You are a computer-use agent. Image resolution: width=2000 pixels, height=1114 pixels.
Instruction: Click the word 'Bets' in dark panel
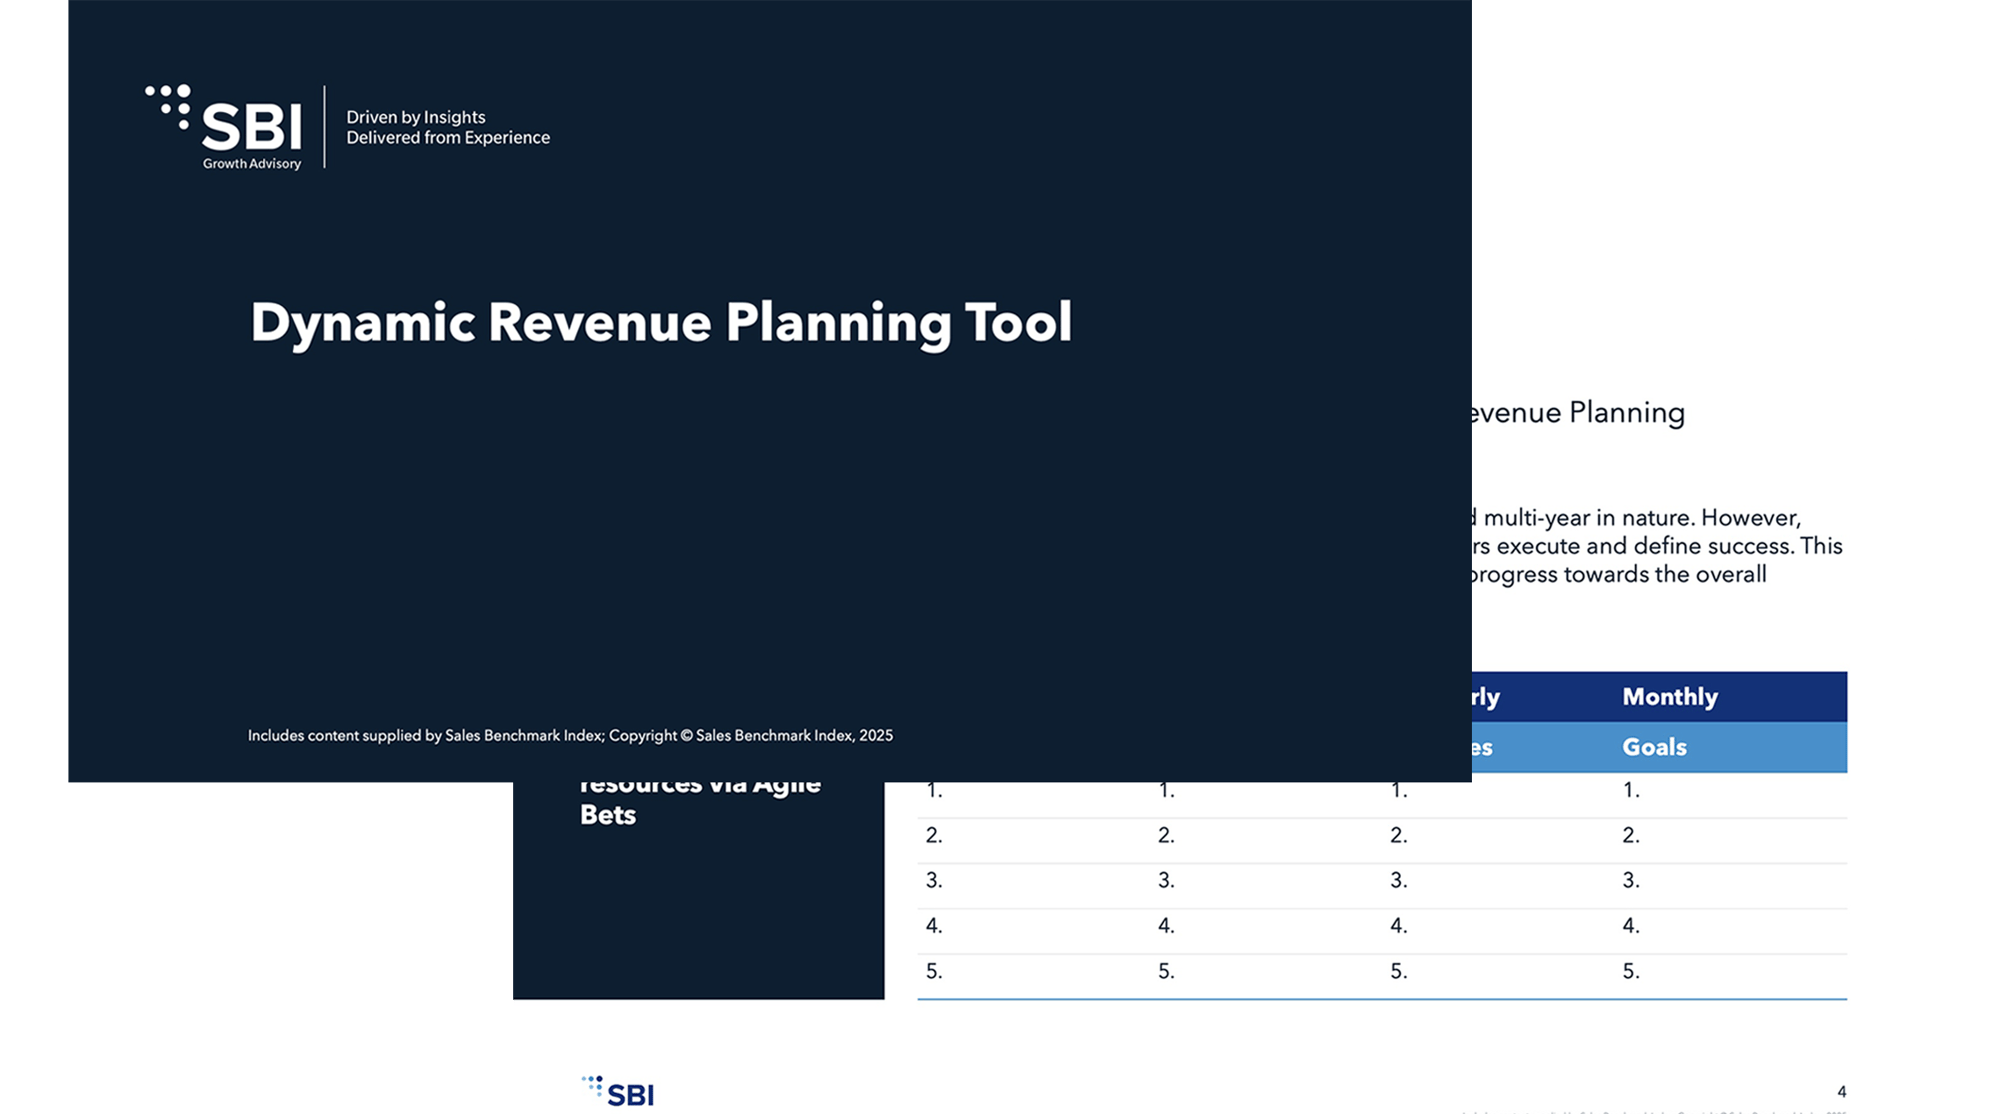coord(608,815)
